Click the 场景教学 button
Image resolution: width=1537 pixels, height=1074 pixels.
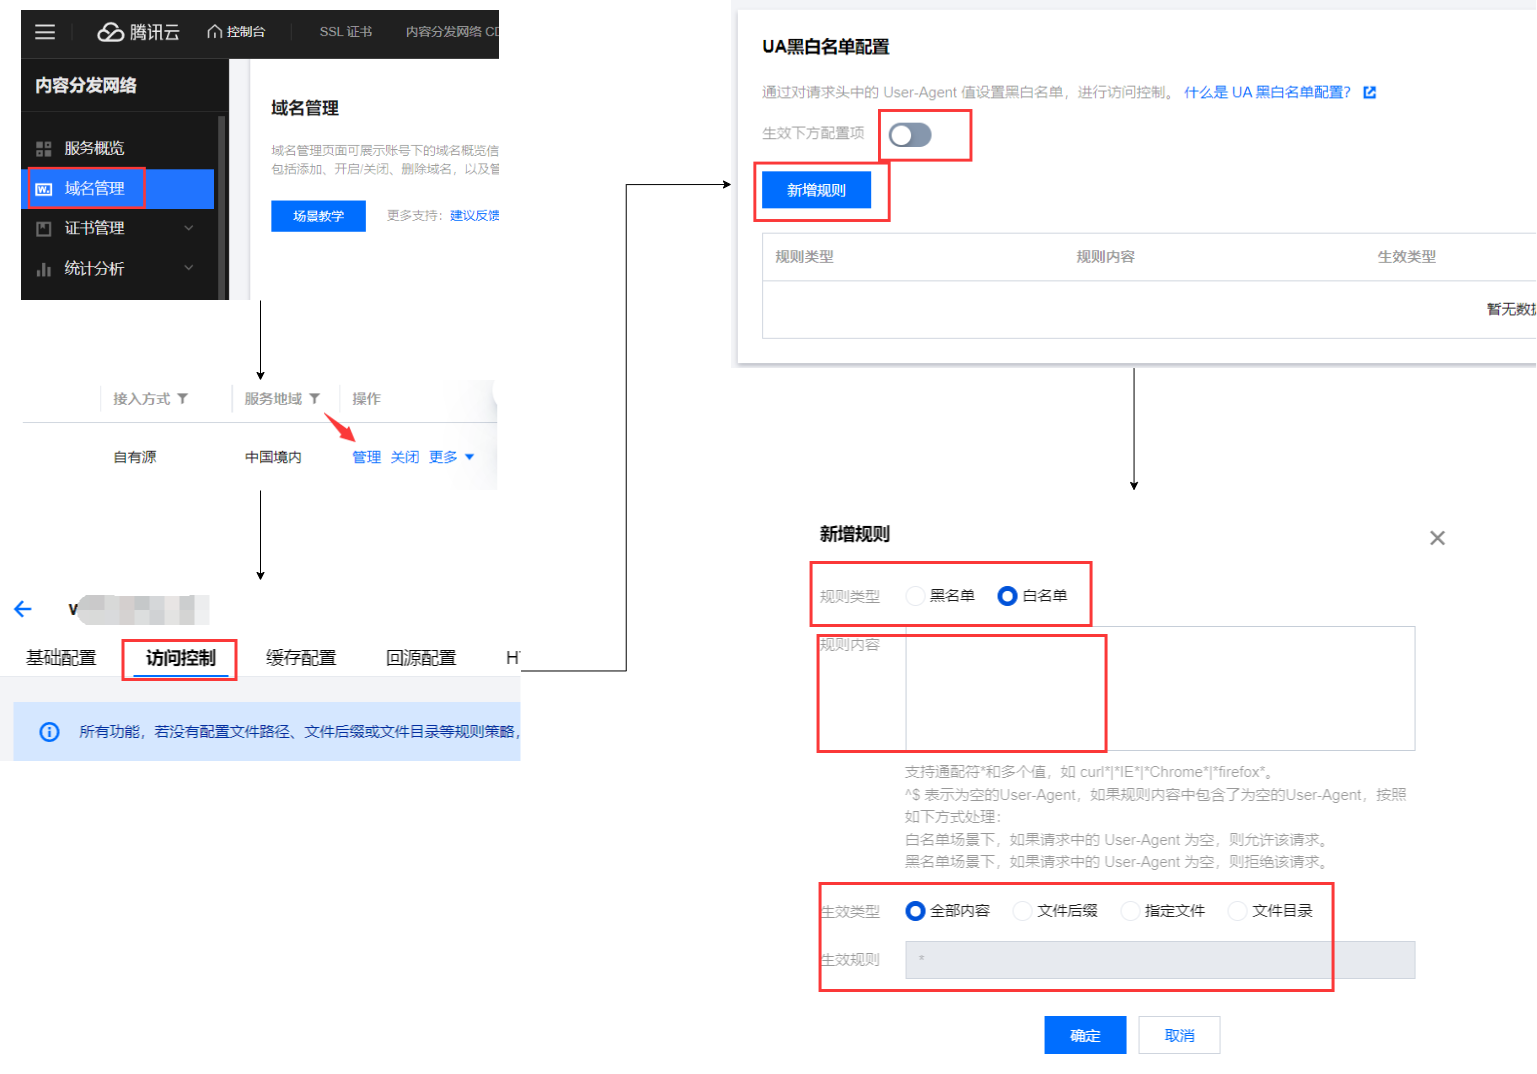pos(318,216)
